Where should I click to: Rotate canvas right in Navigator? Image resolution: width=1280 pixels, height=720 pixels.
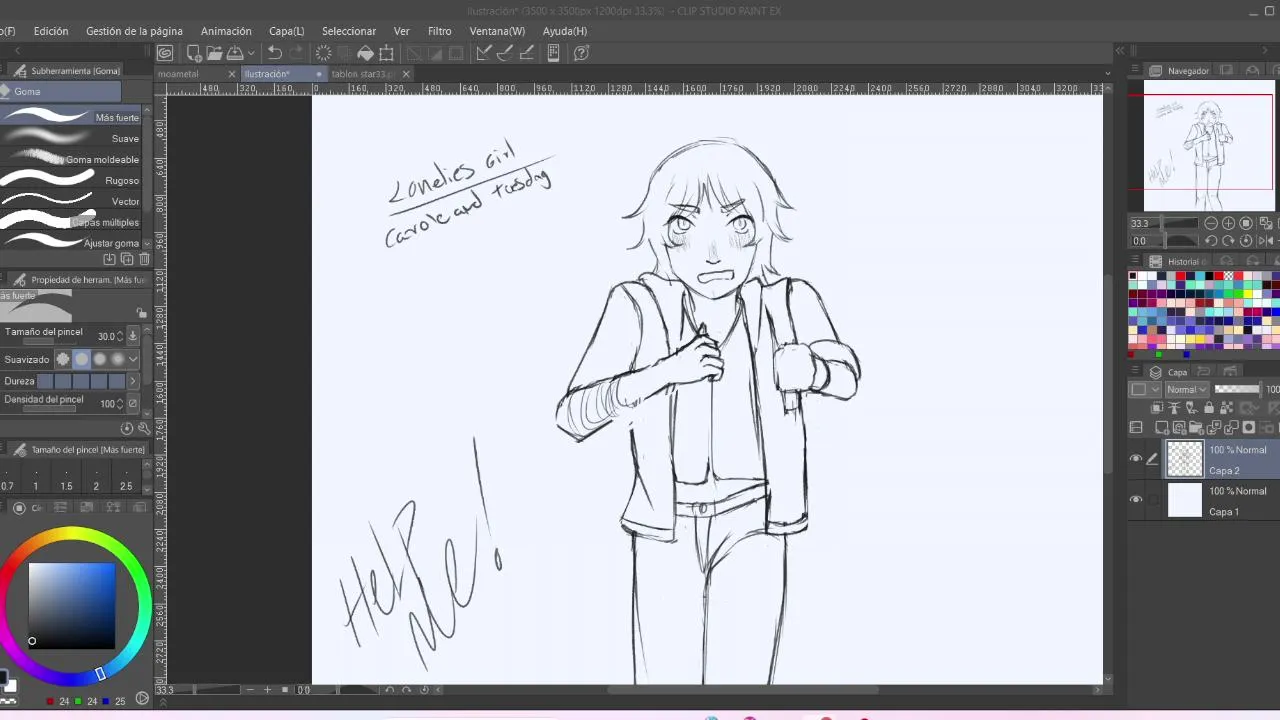[x=1228, y=241]
